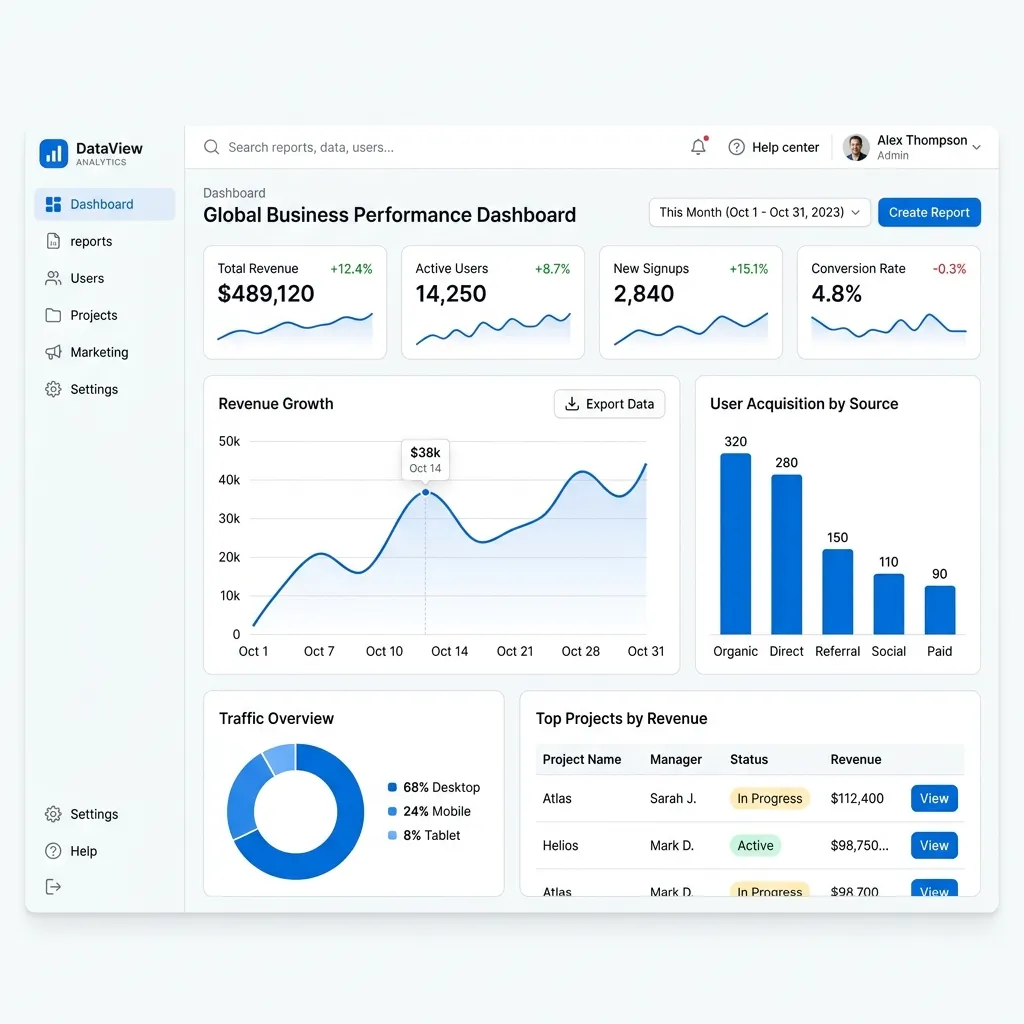This screenshot has width=1024, height=1024.
Task: Click the download icon in Export Data
Action: tap(572, 404)
